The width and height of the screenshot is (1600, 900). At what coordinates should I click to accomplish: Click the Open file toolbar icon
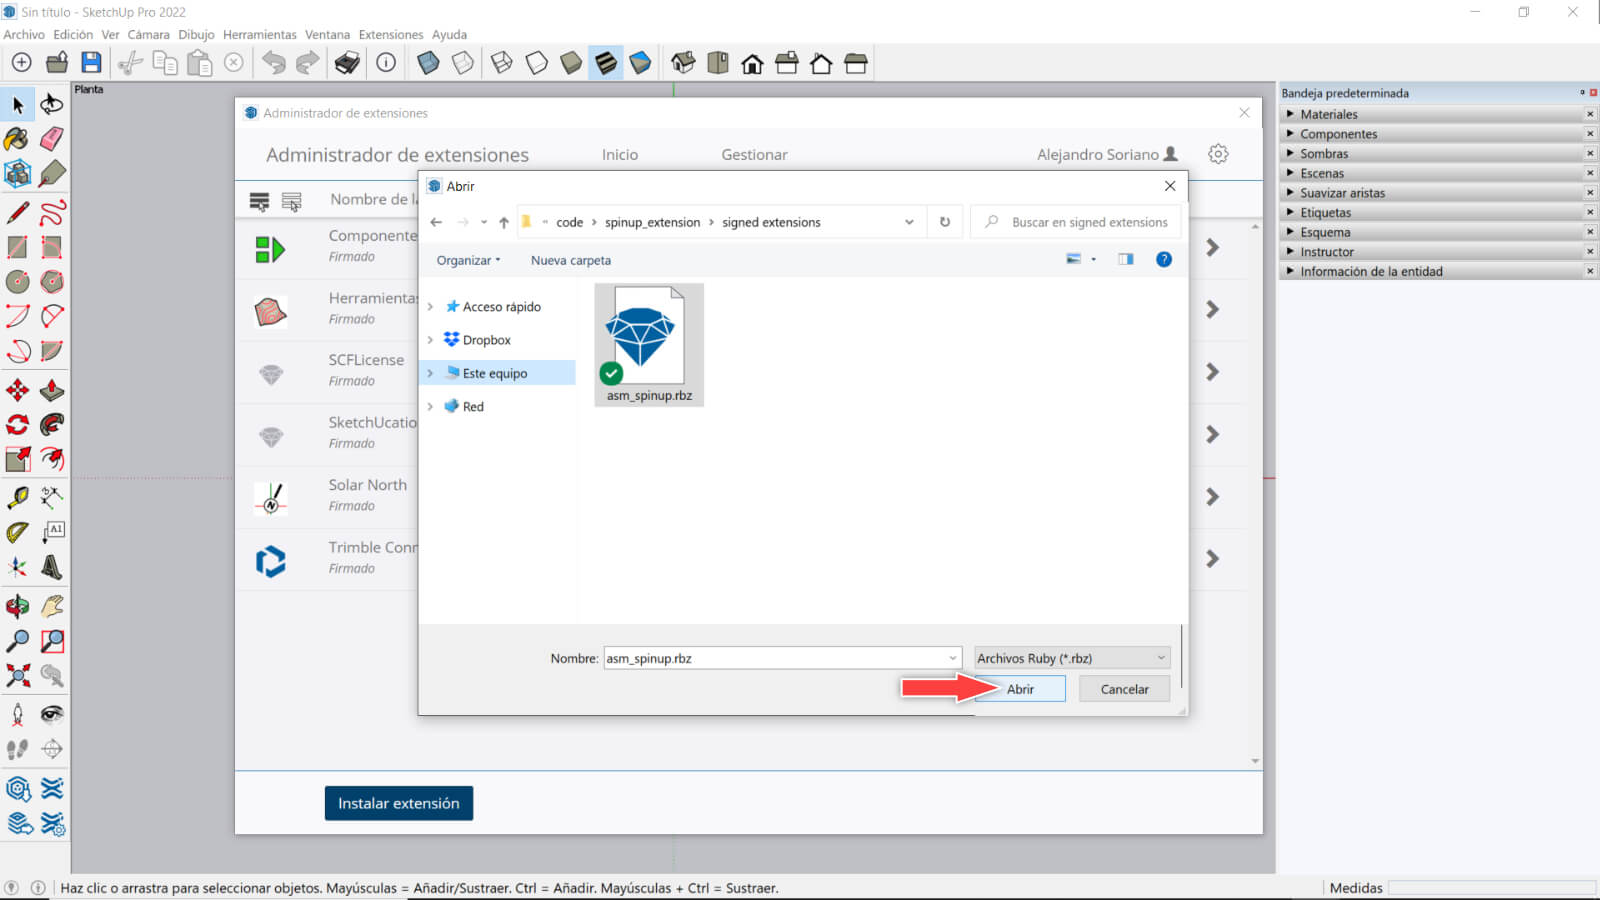(x=57, y=63)
